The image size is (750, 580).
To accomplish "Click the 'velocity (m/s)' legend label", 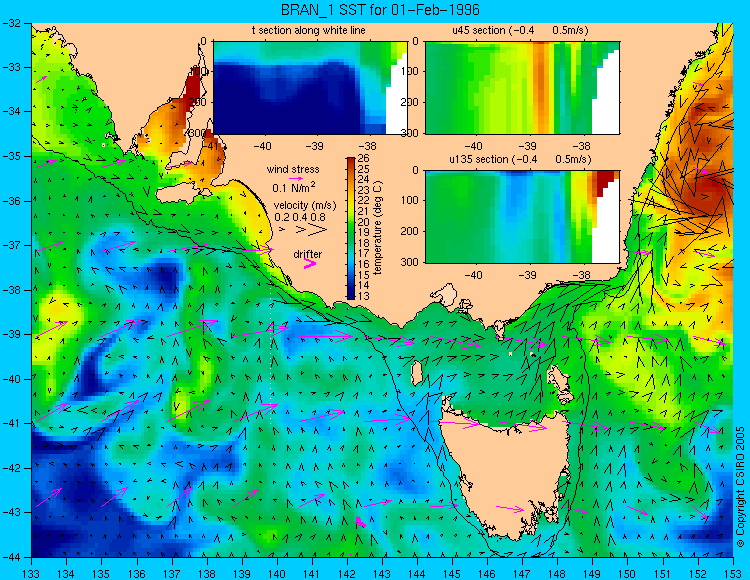I will coord(305,206).
